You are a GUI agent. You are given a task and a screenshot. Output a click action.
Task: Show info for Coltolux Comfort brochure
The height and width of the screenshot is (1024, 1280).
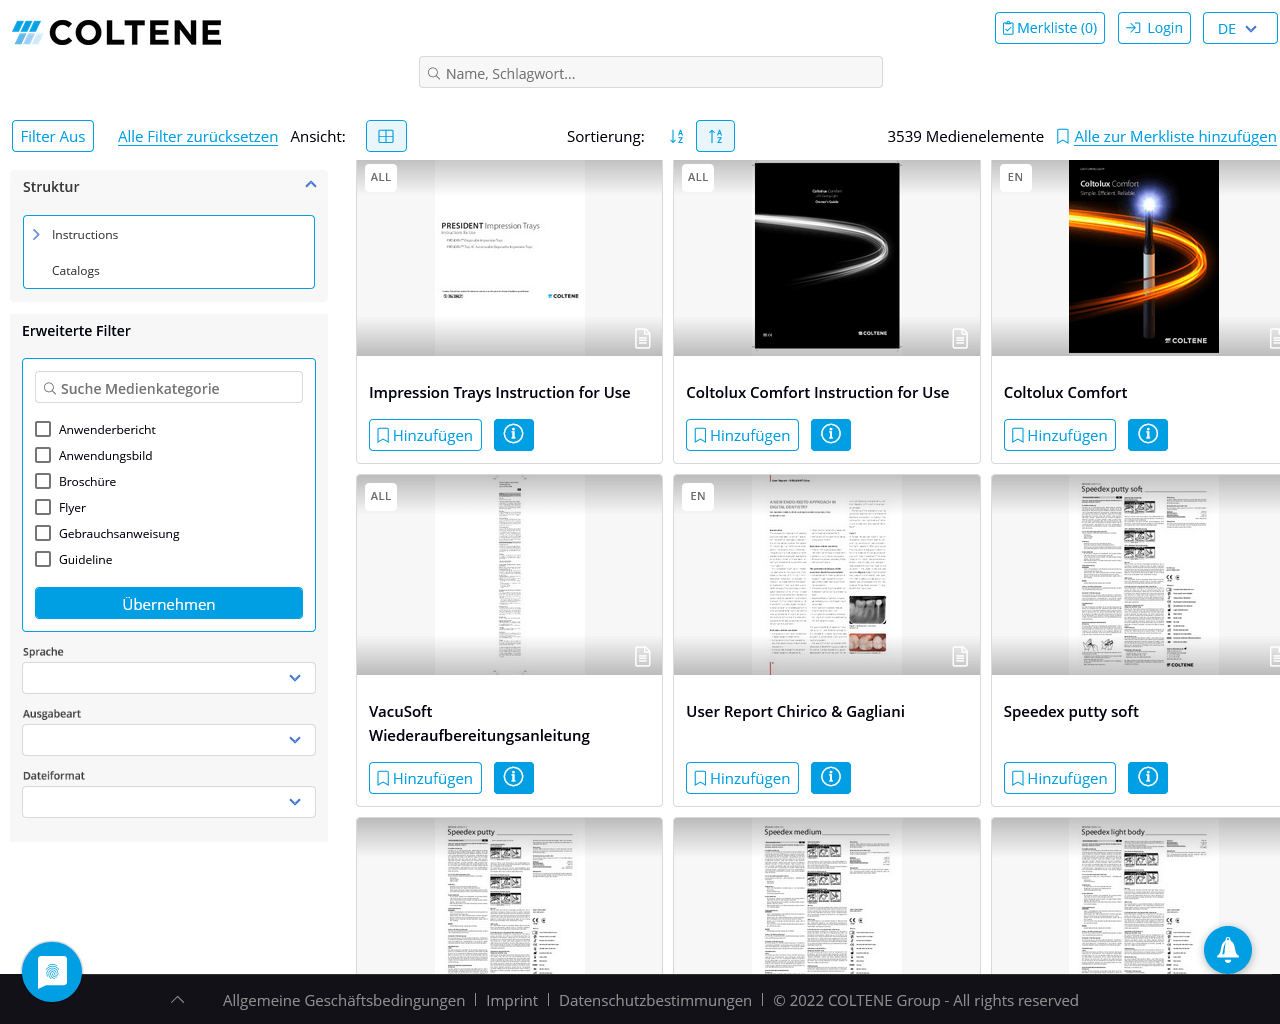(x=1148, y=435)
